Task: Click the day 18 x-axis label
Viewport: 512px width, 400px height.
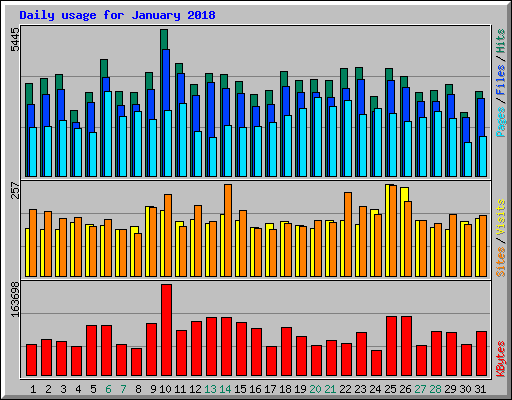Action: (285, 389)
